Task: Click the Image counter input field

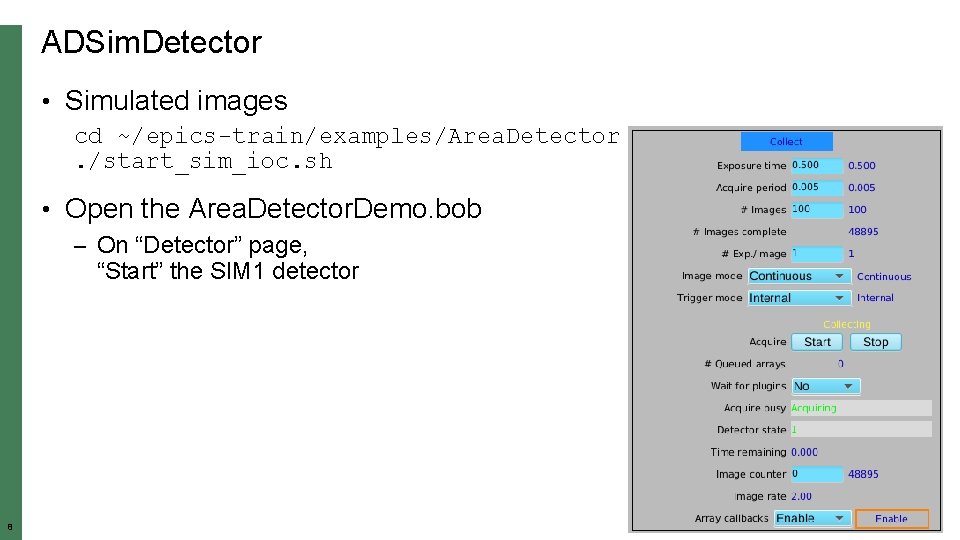Action: point(816,474)
